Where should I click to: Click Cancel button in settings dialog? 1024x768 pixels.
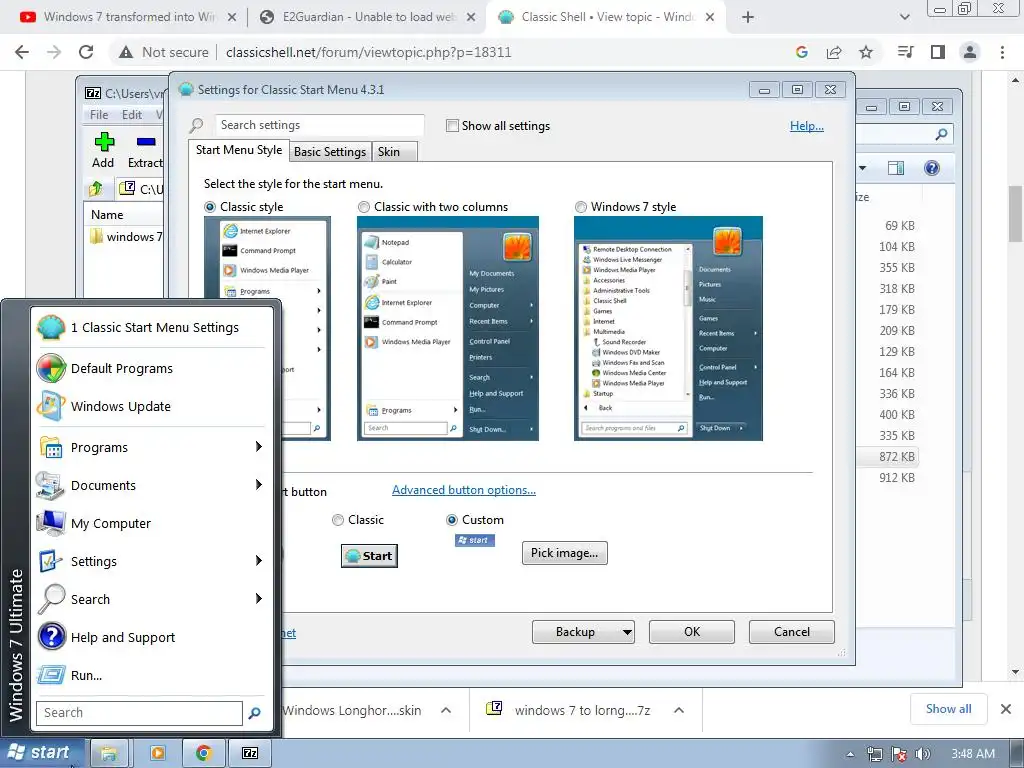[x=792, y=632]
